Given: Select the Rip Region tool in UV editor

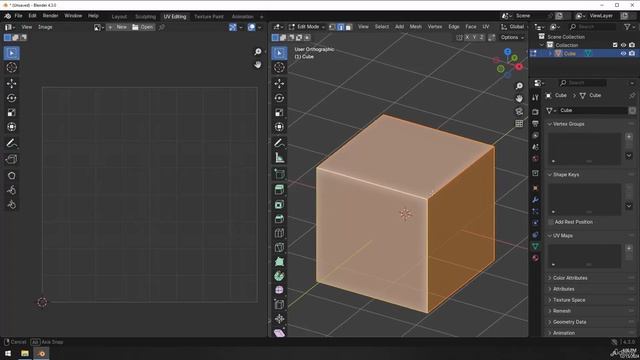Looking at the screenshot, I should [11, 160].
